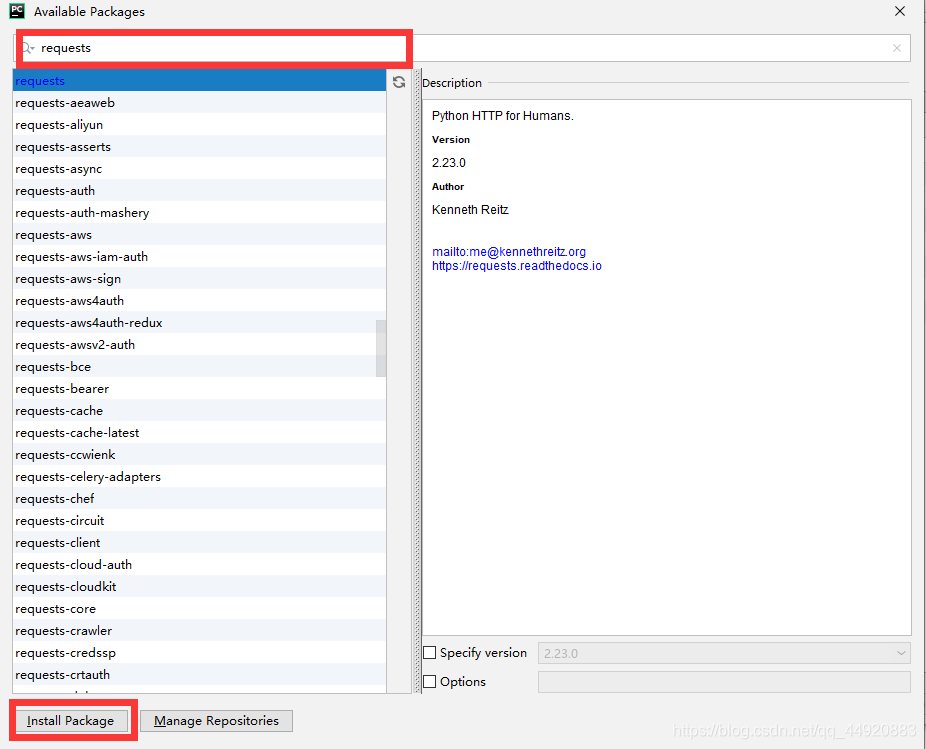Select requests-credssp in the list
Screen dimensions: 926x749
199,653
